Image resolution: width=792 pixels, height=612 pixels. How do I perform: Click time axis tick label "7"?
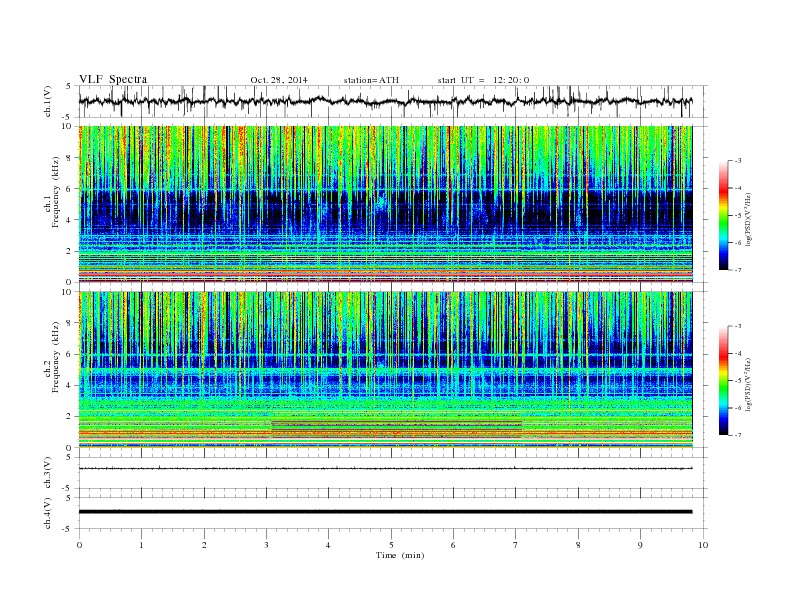tap(515, 545)
